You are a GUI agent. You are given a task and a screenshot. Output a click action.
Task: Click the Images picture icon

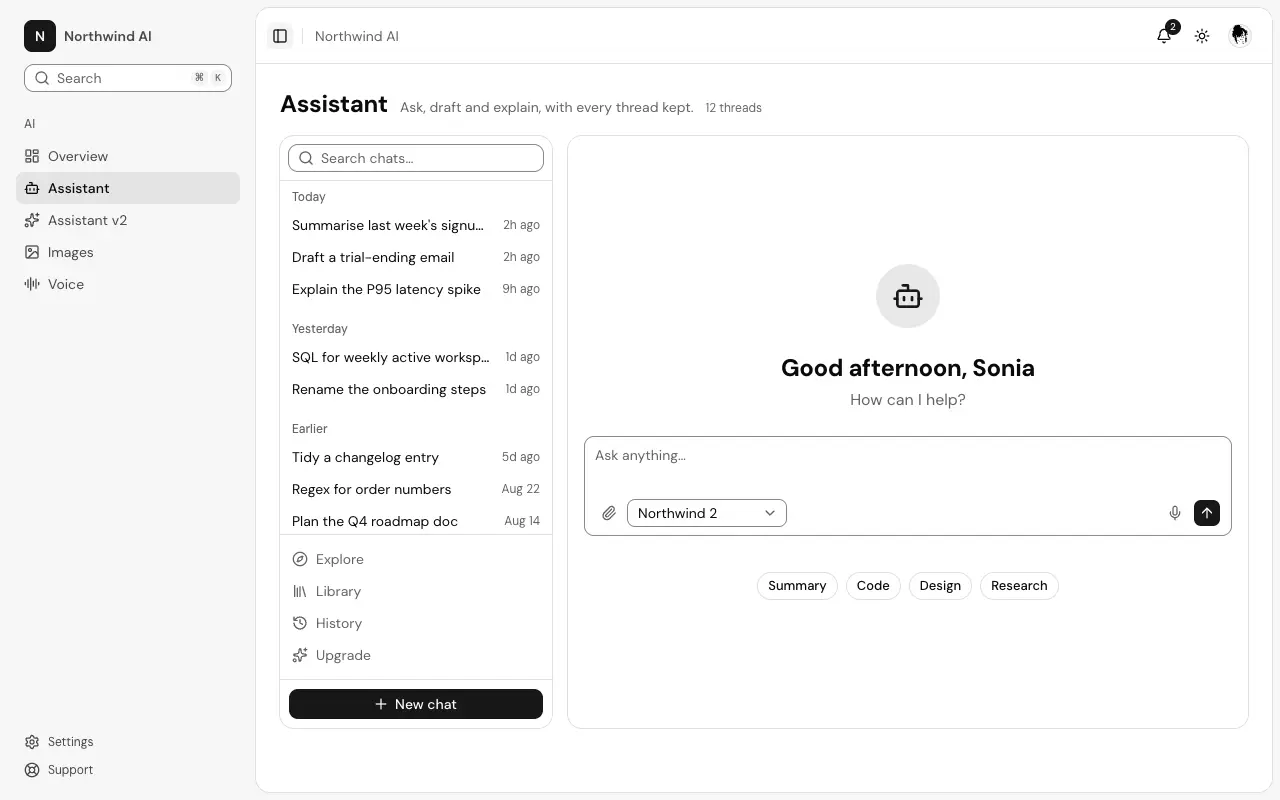[32, 252]
